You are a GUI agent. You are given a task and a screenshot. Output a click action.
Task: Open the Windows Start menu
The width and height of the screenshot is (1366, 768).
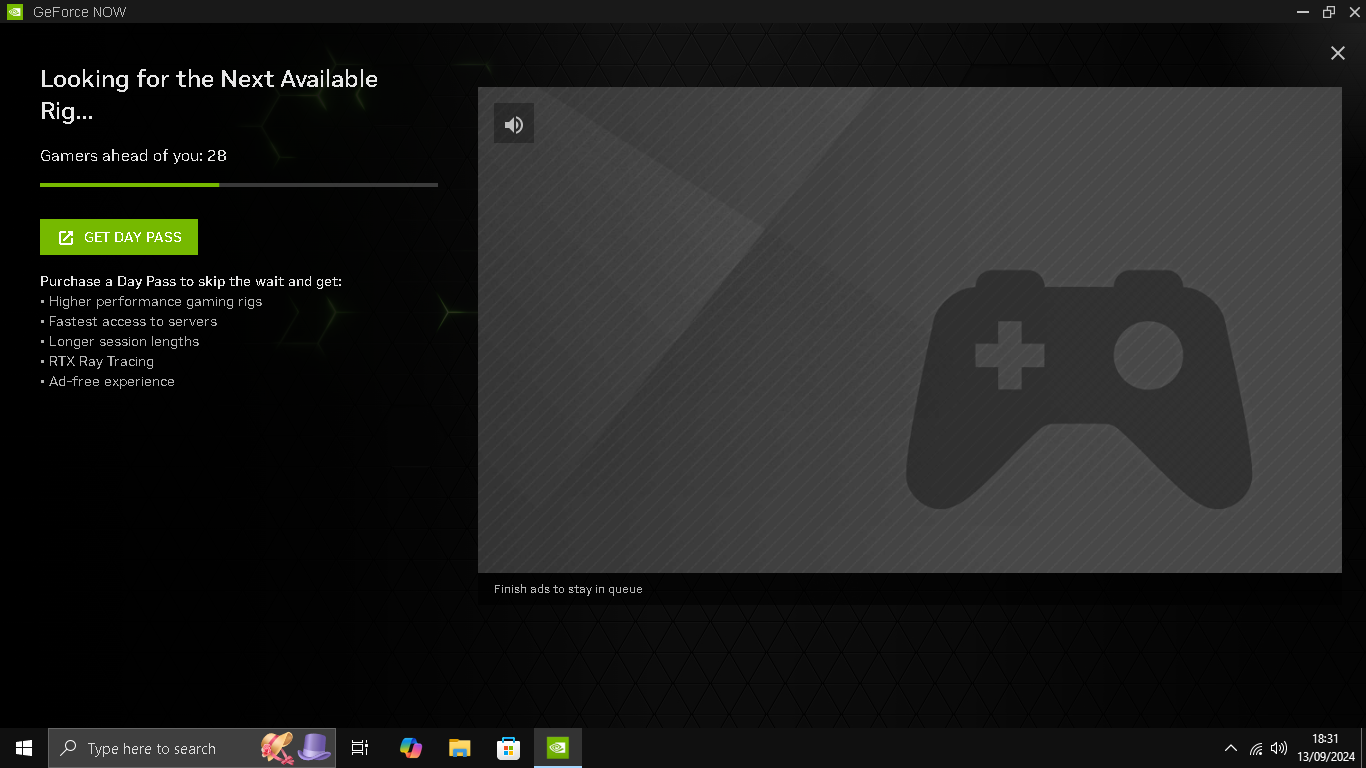click(x=24, y=748)
